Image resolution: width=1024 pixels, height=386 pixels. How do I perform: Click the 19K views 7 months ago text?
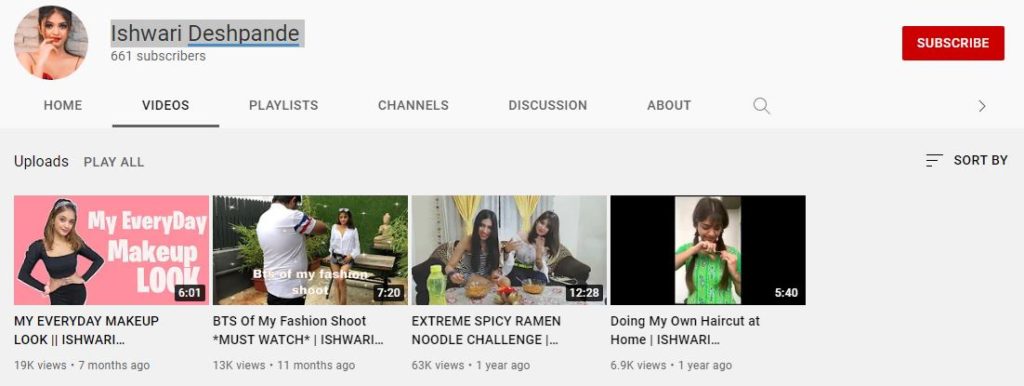click(82, 365)
